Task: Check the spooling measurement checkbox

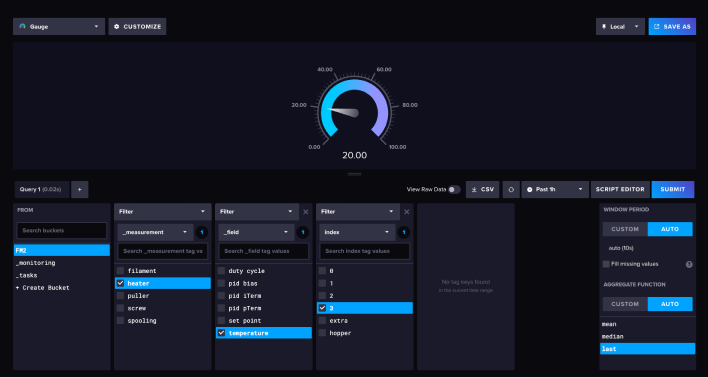Action: [120, 320]
